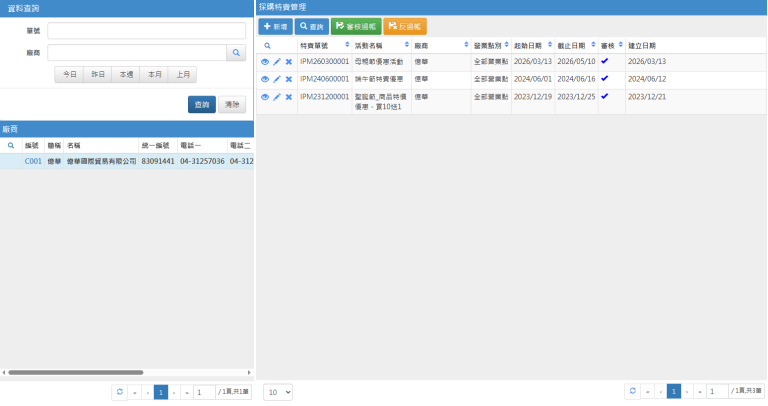Click the refresh icon in promotion list pager
Viewport: 768px width, 406px height.
[x=633, y=392]
